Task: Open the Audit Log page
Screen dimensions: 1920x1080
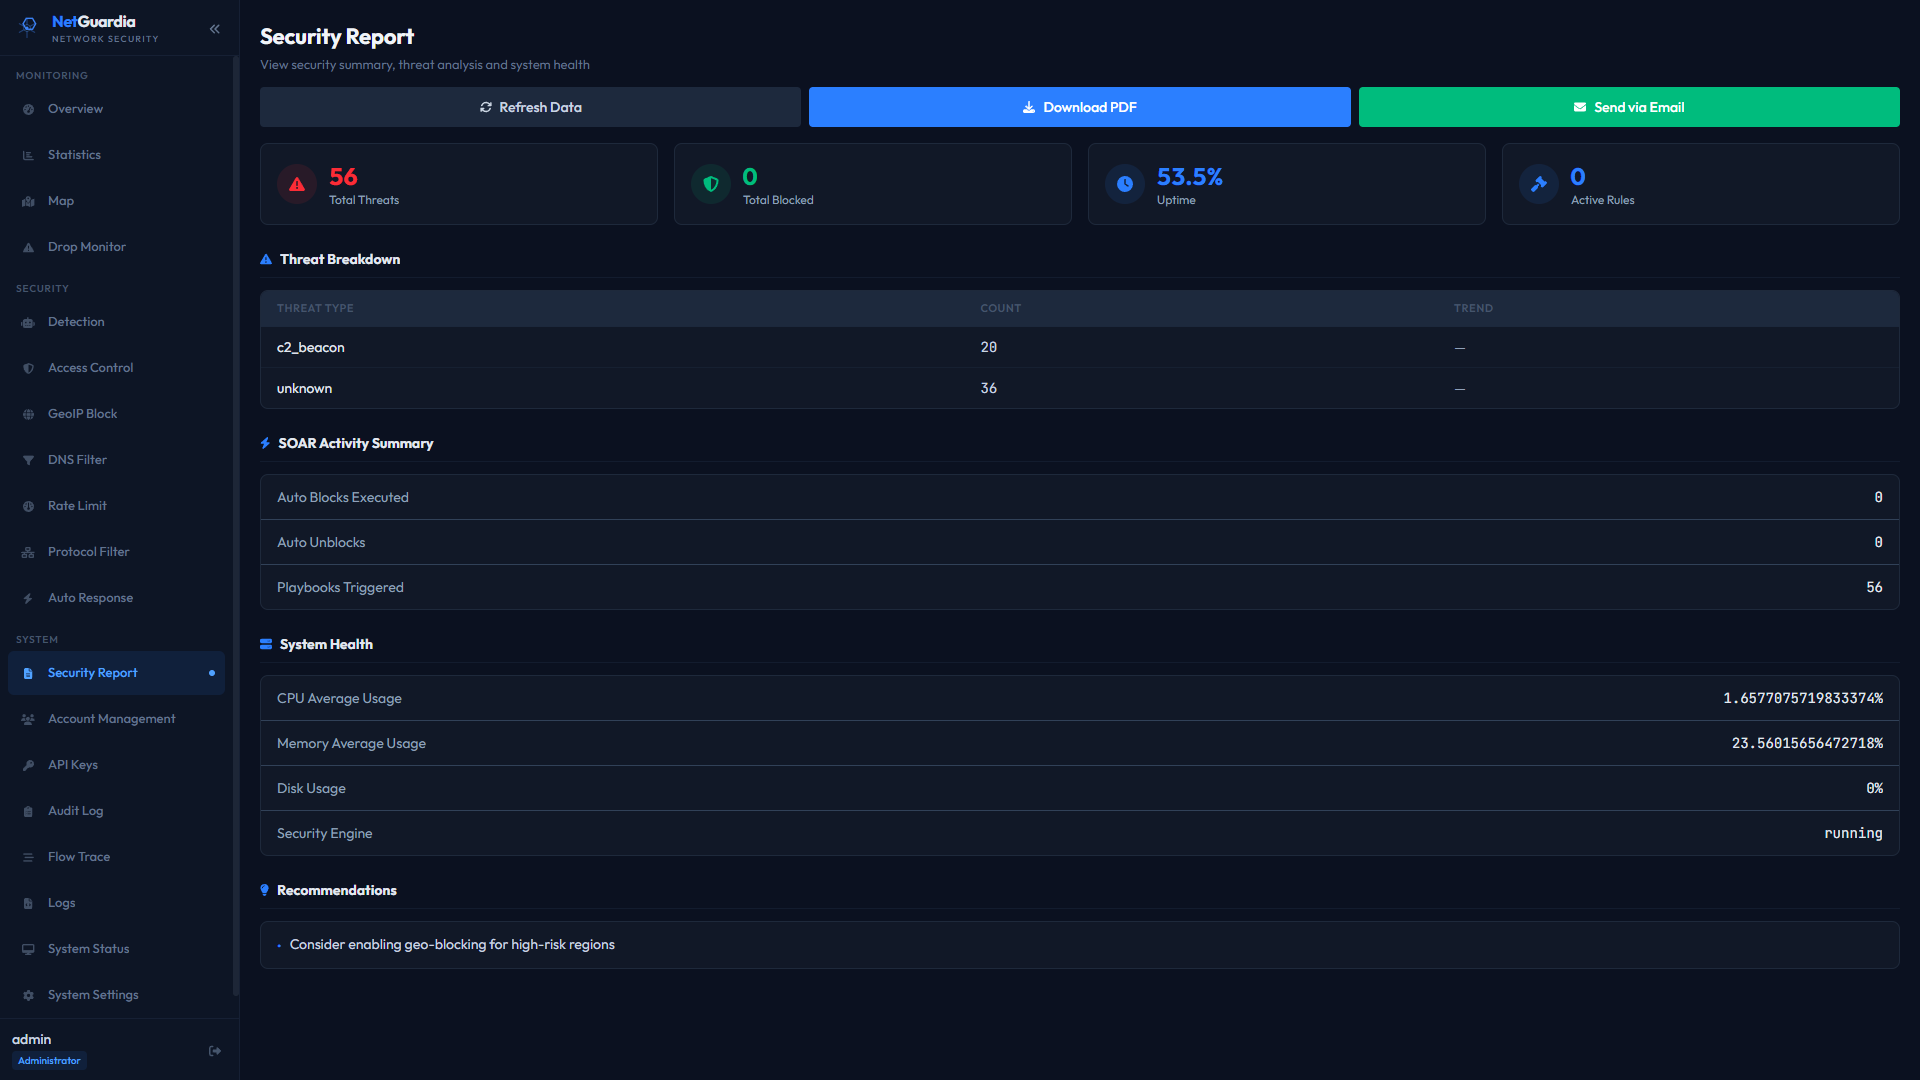Action: click(x=116, y=811)
